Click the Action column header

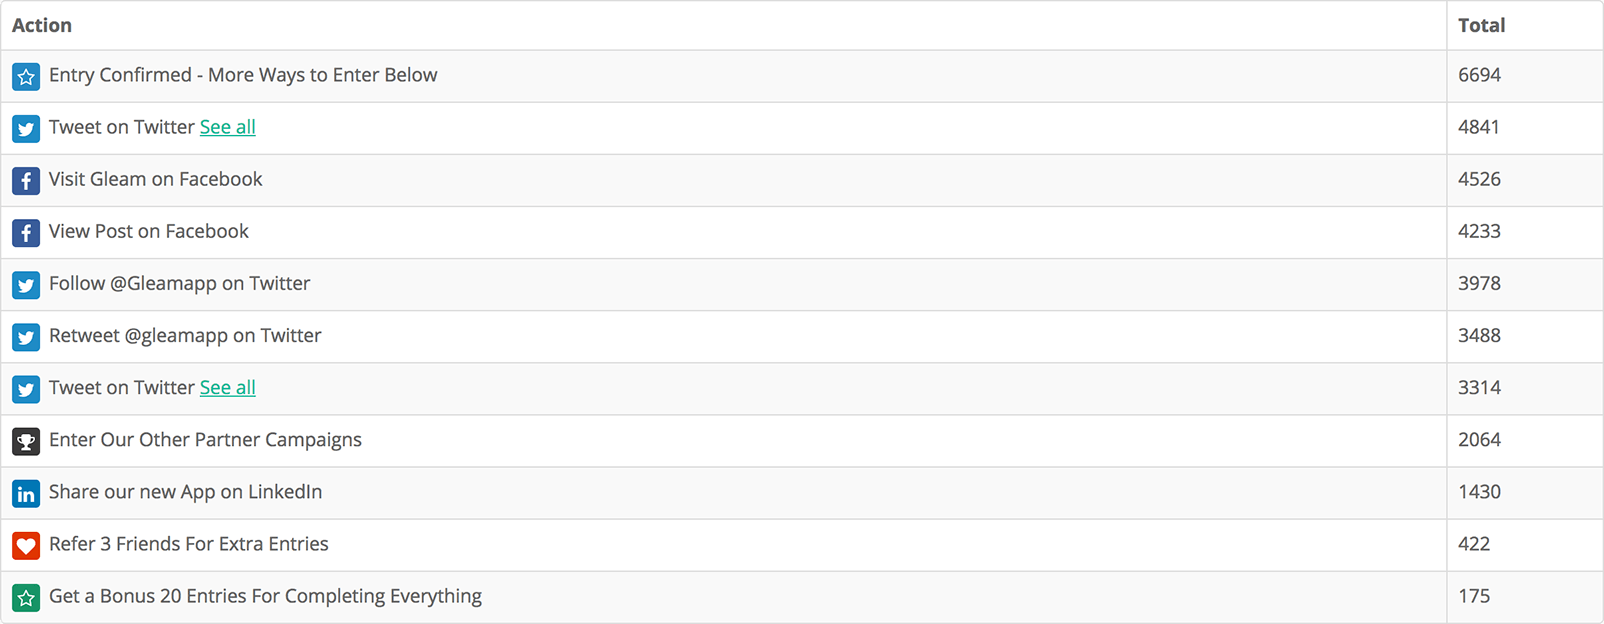pyautogui.click(x=42, y=25)
